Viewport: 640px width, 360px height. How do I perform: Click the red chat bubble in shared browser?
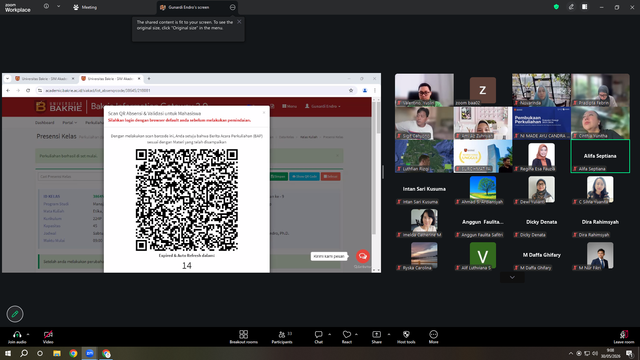point(362,256)
